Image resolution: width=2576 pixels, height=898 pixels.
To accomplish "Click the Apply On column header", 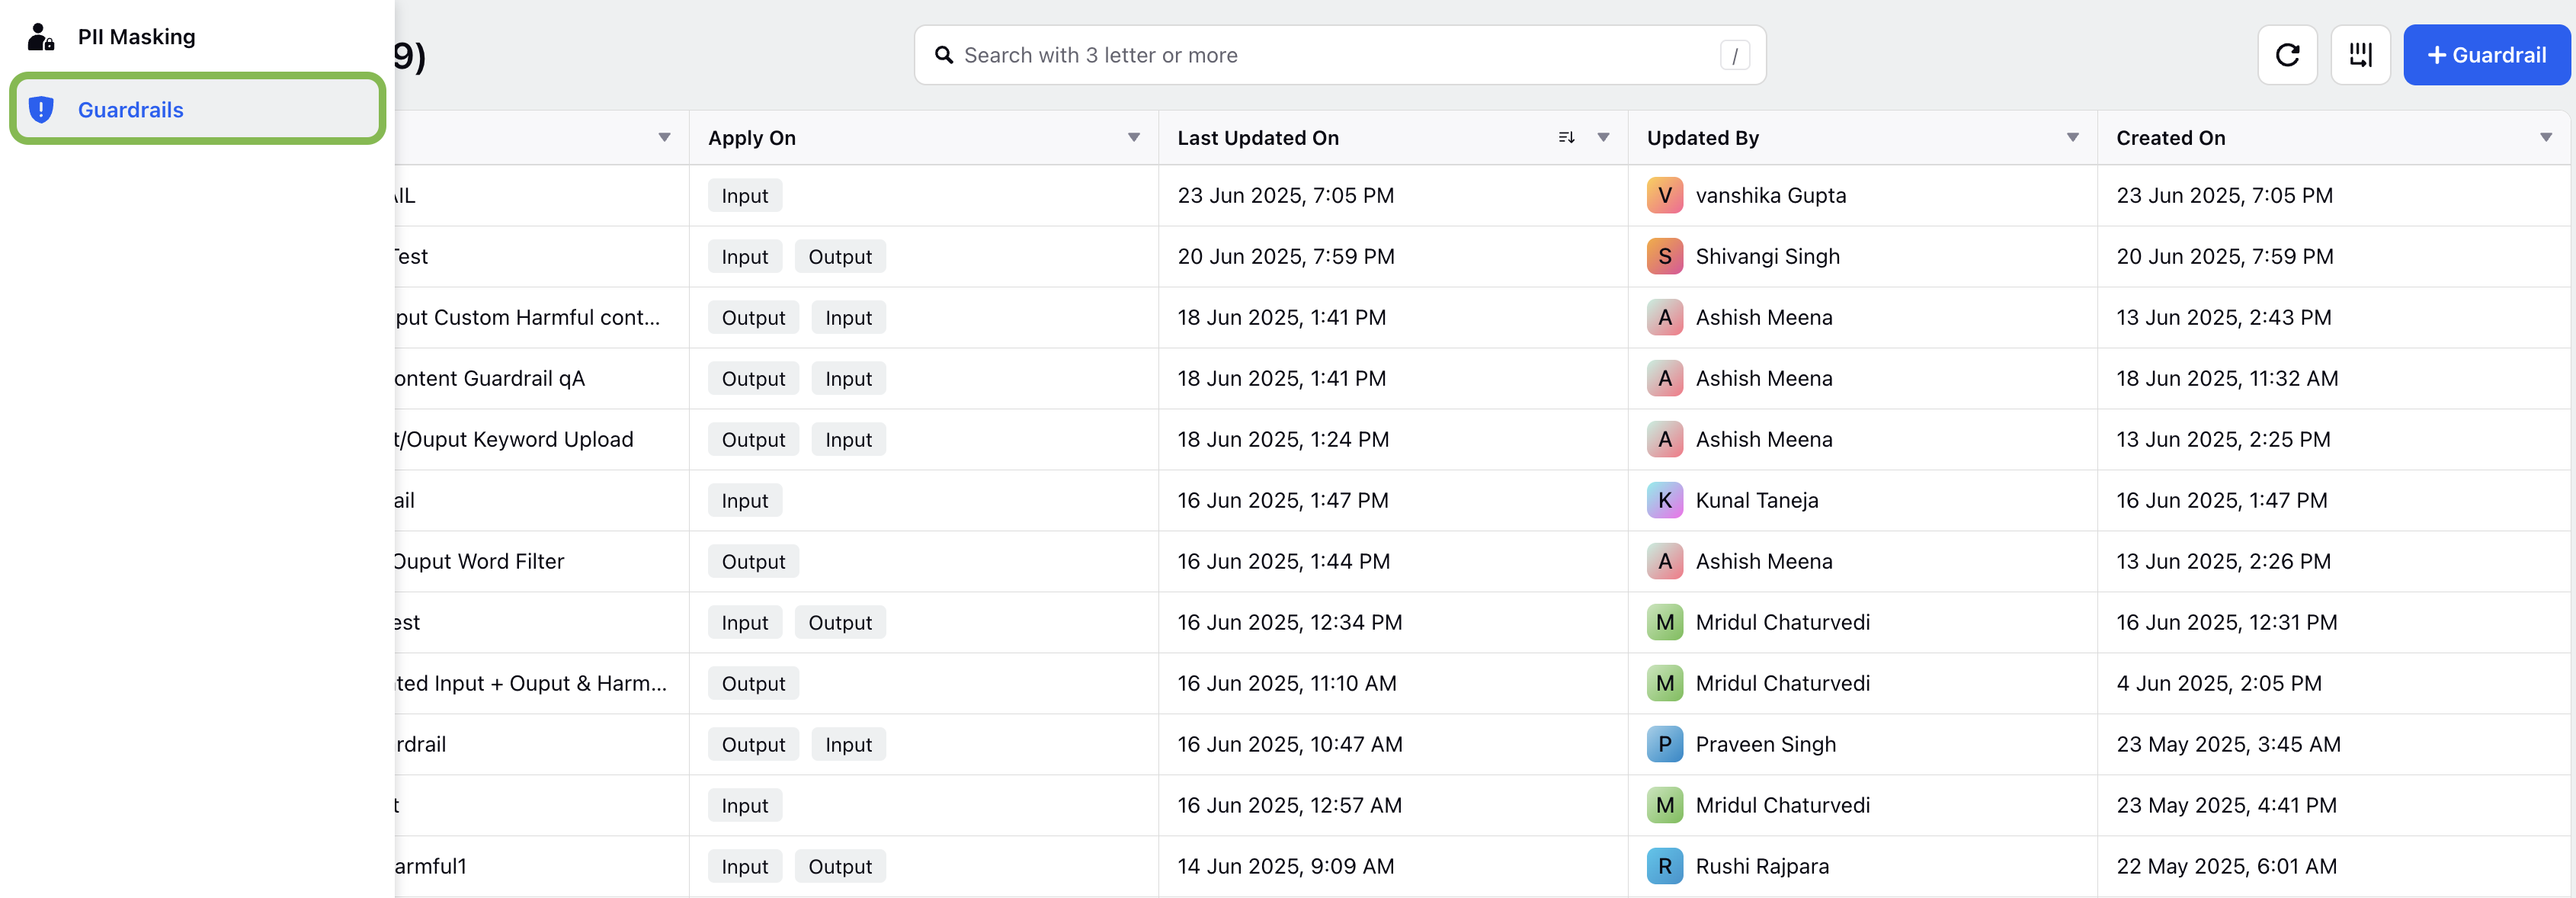I will [x=752, y=138].
